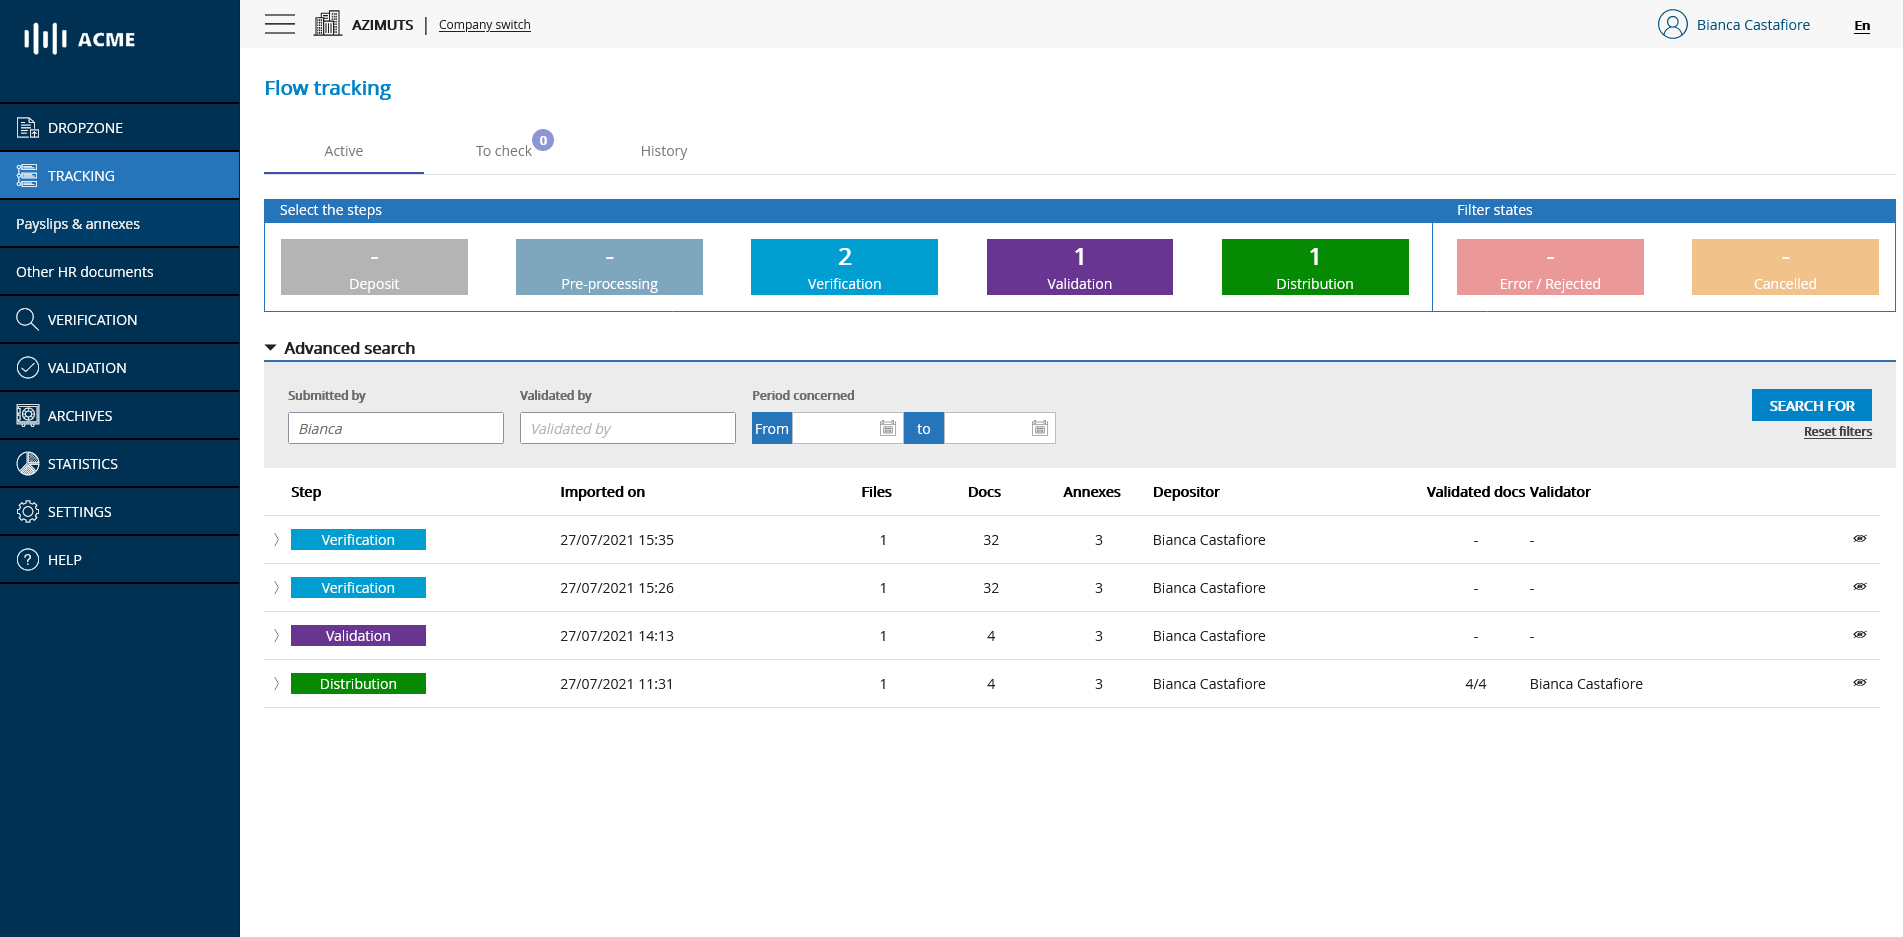Open the Dropzone section in sidebar
The width and height of the screenshot is (1903, 937).
(27, 127)
